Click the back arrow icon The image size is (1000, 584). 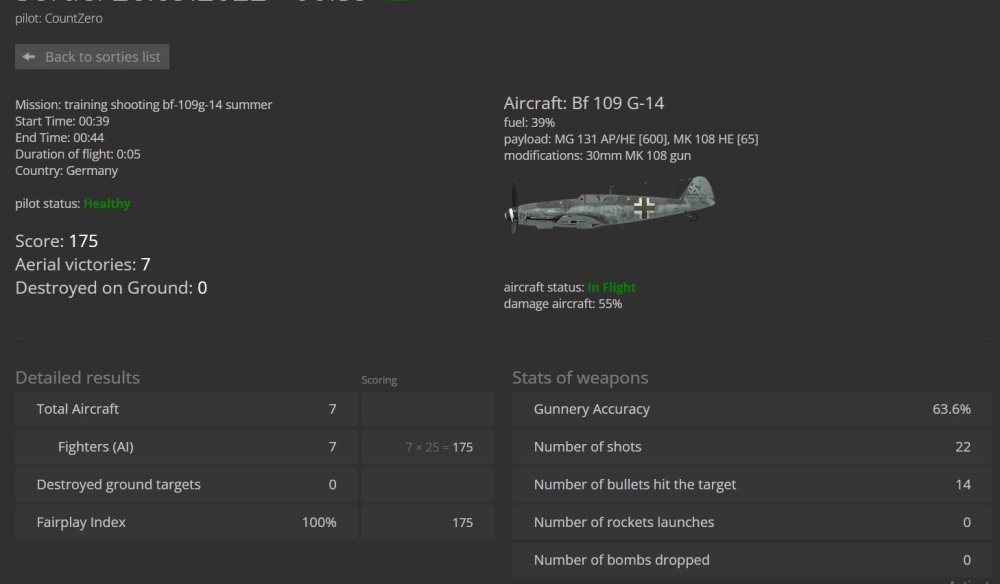pyautogui.click(x=29, y=57)
